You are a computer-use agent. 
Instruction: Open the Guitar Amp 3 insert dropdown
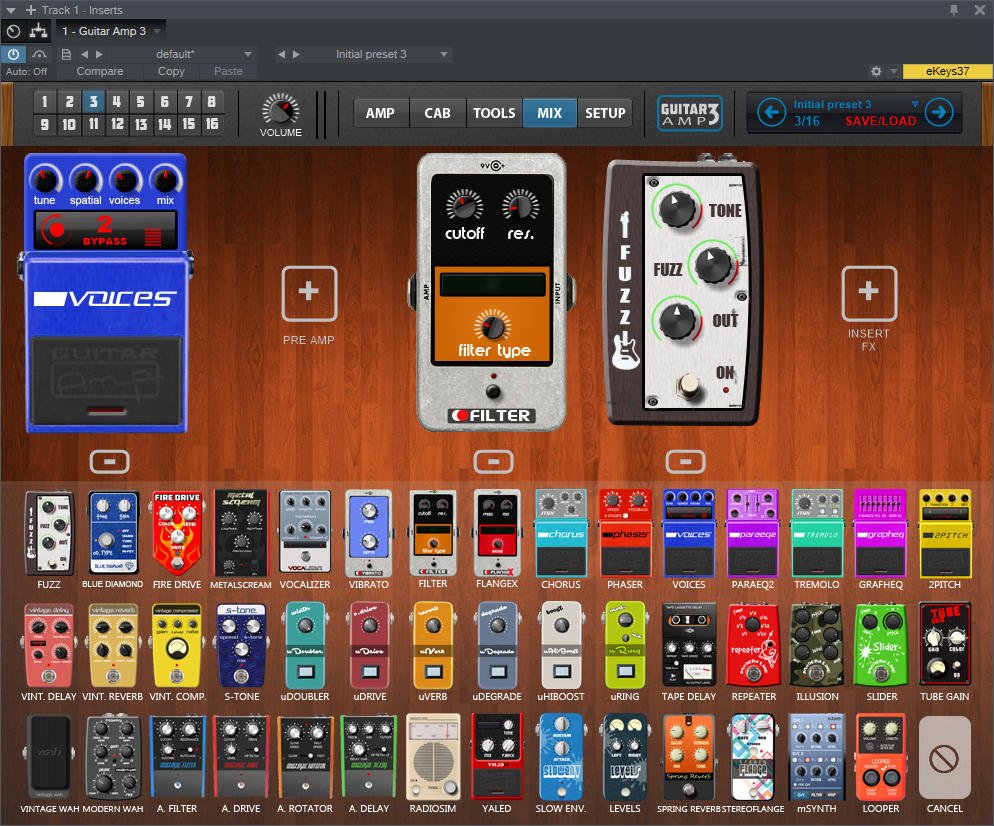pos(158,32)
